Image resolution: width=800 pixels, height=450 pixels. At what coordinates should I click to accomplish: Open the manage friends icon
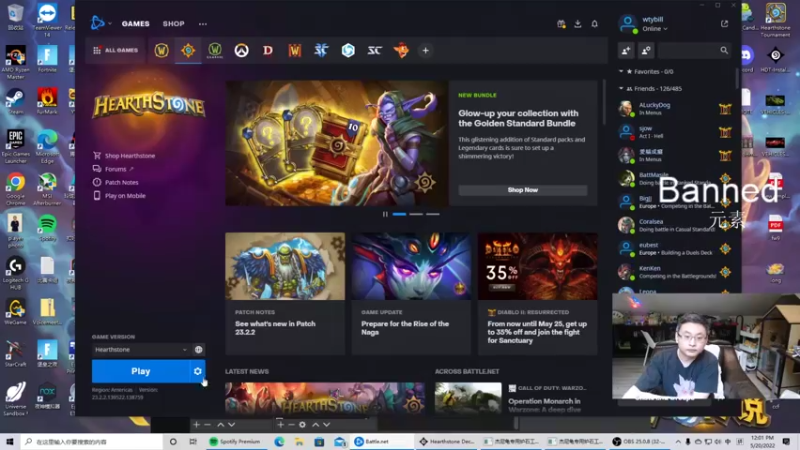click(646, 51)
